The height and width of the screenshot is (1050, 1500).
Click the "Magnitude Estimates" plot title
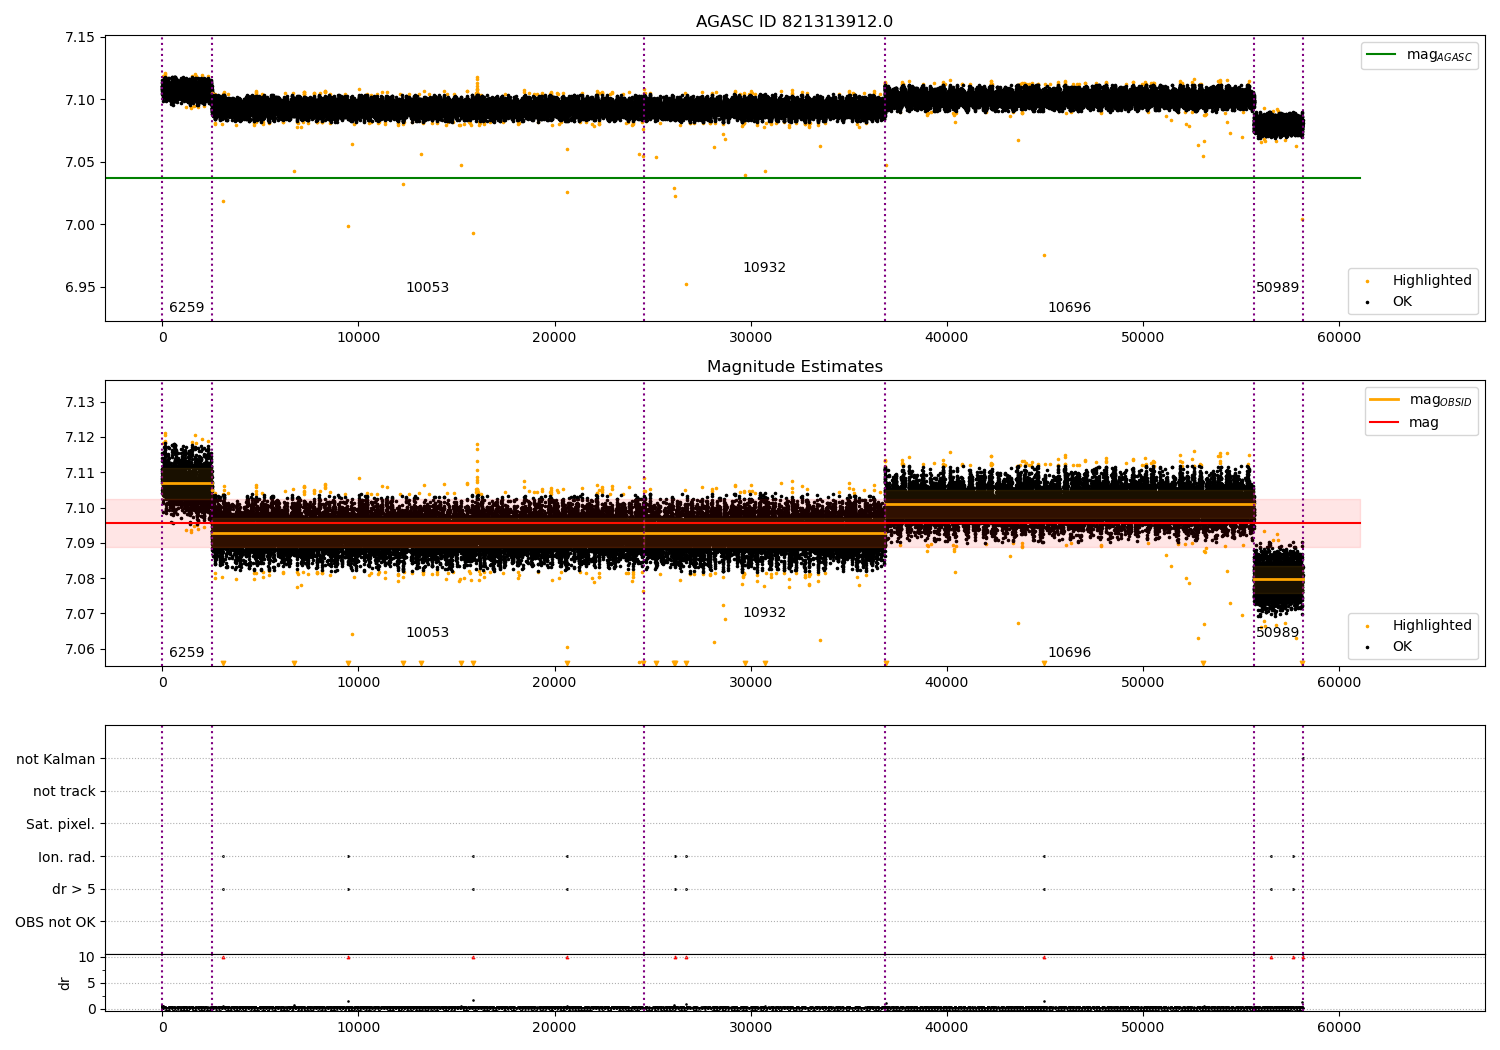(x=794, y=367)
